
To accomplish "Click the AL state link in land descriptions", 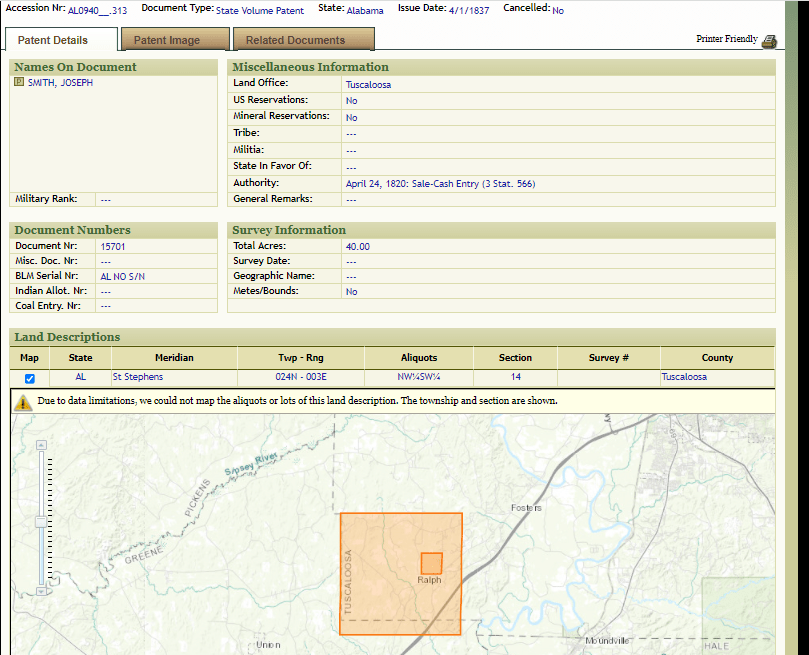I will 81,377.
